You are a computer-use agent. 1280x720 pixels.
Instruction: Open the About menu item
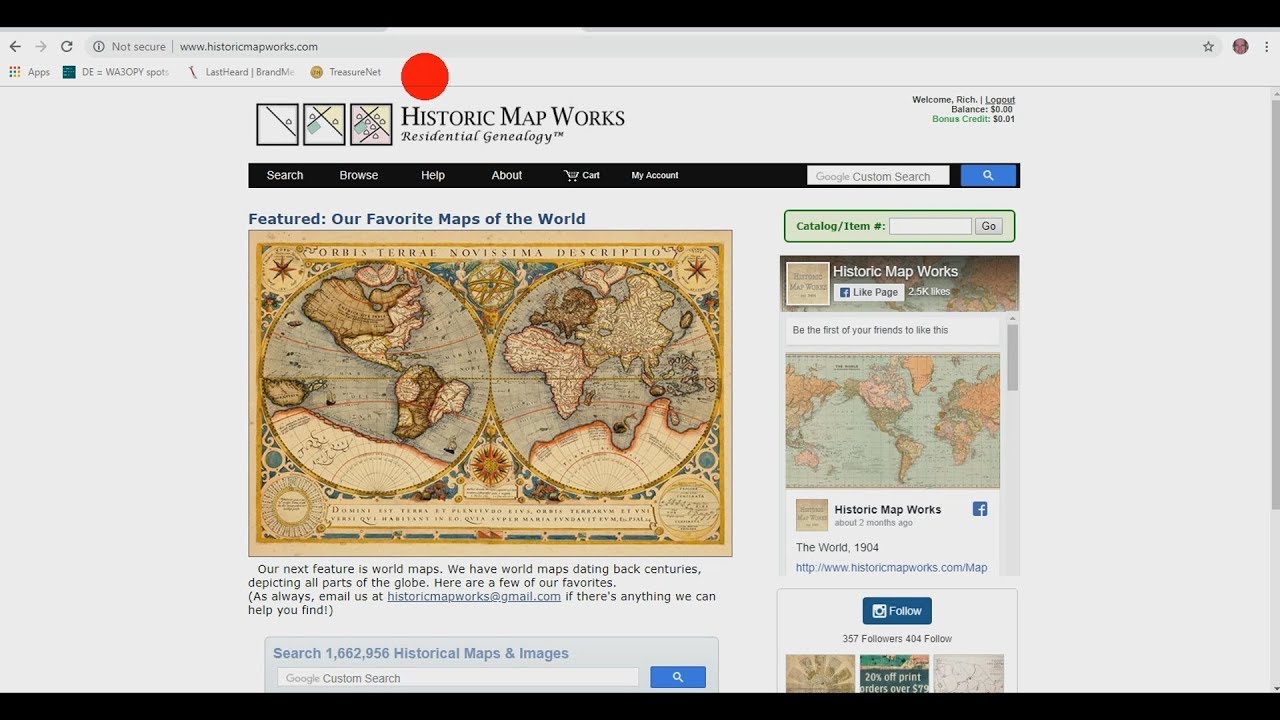pos(507,175)
